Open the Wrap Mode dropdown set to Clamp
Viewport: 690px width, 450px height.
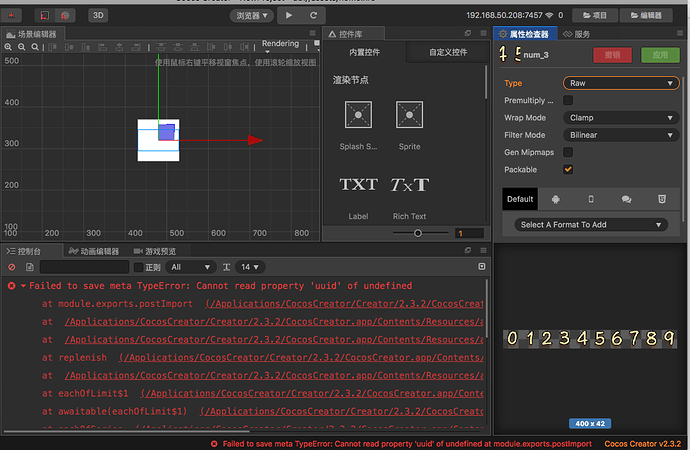click(620, 118)
